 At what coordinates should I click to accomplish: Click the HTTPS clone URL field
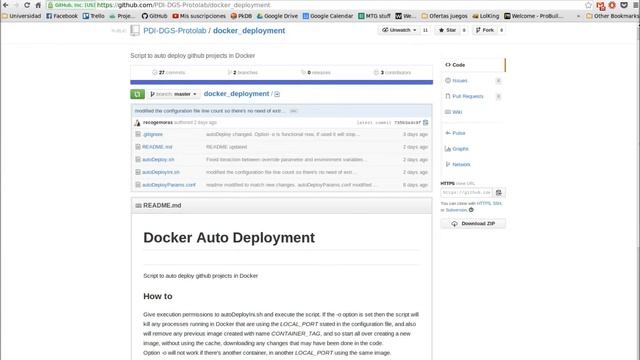(x=467, y=192)
